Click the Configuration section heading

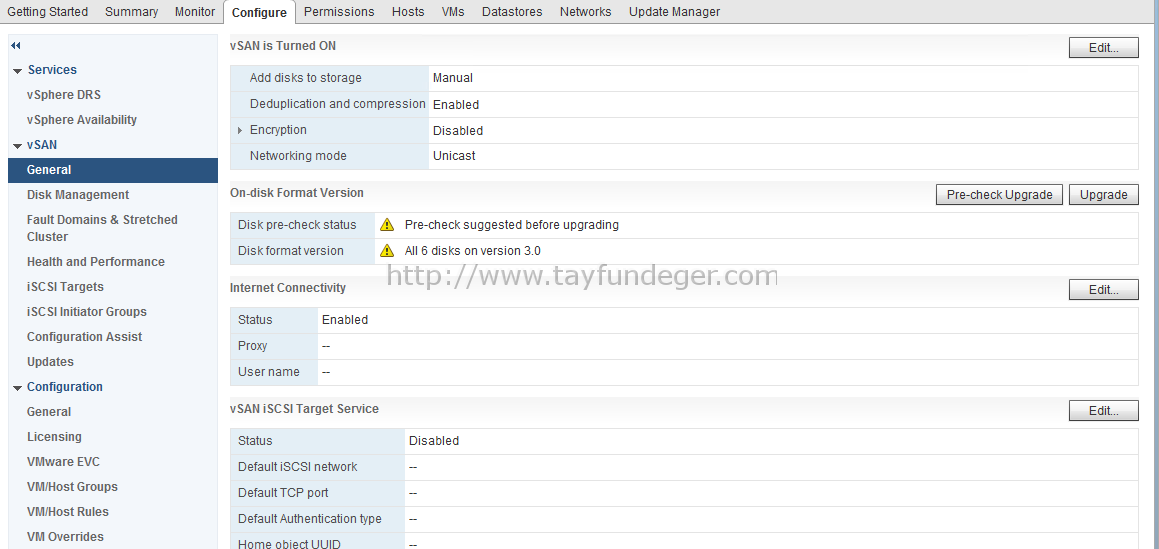[65, 387]
